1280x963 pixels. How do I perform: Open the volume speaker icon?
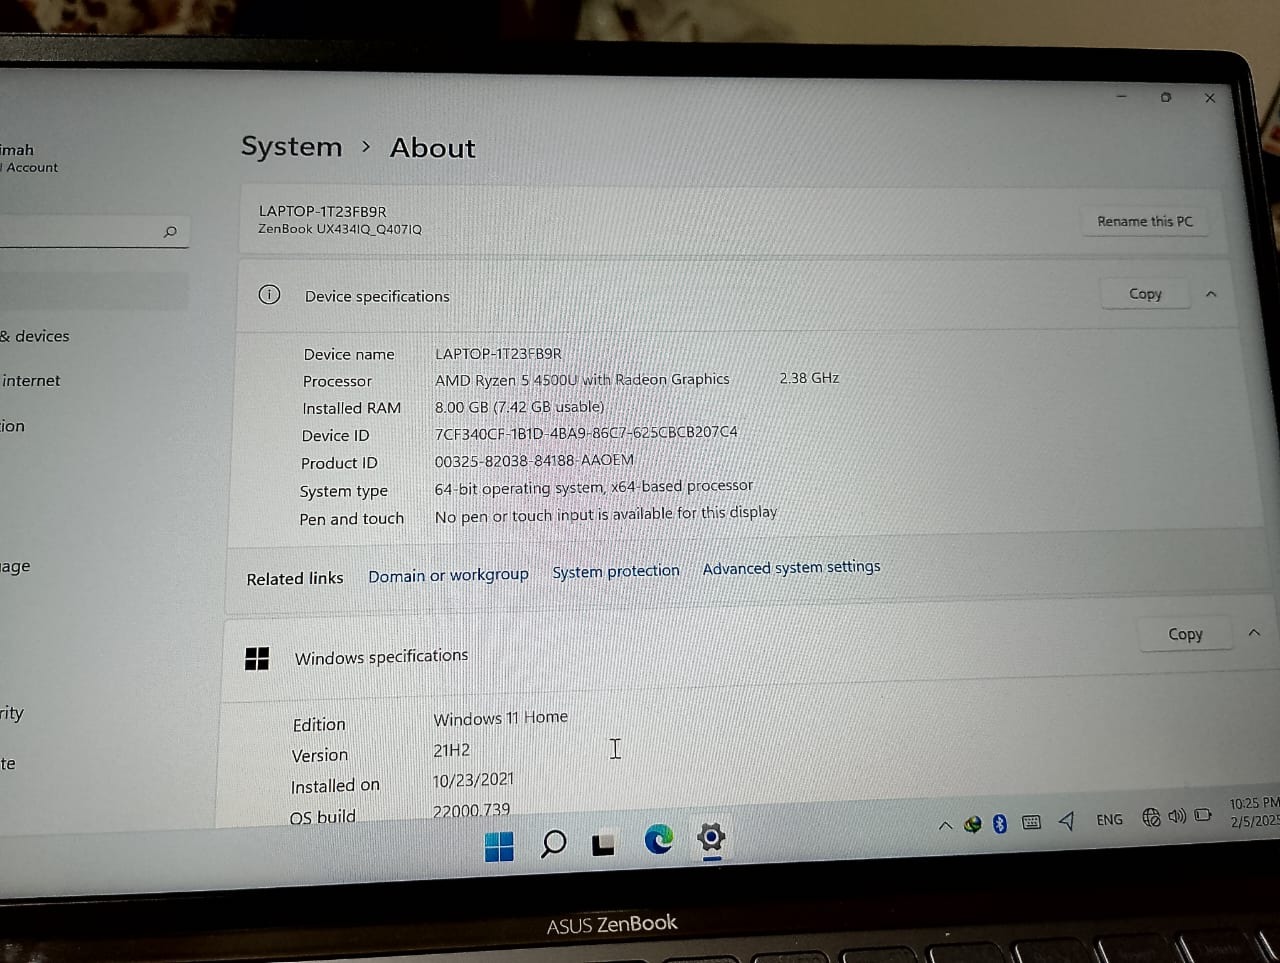coord(1177,816)
